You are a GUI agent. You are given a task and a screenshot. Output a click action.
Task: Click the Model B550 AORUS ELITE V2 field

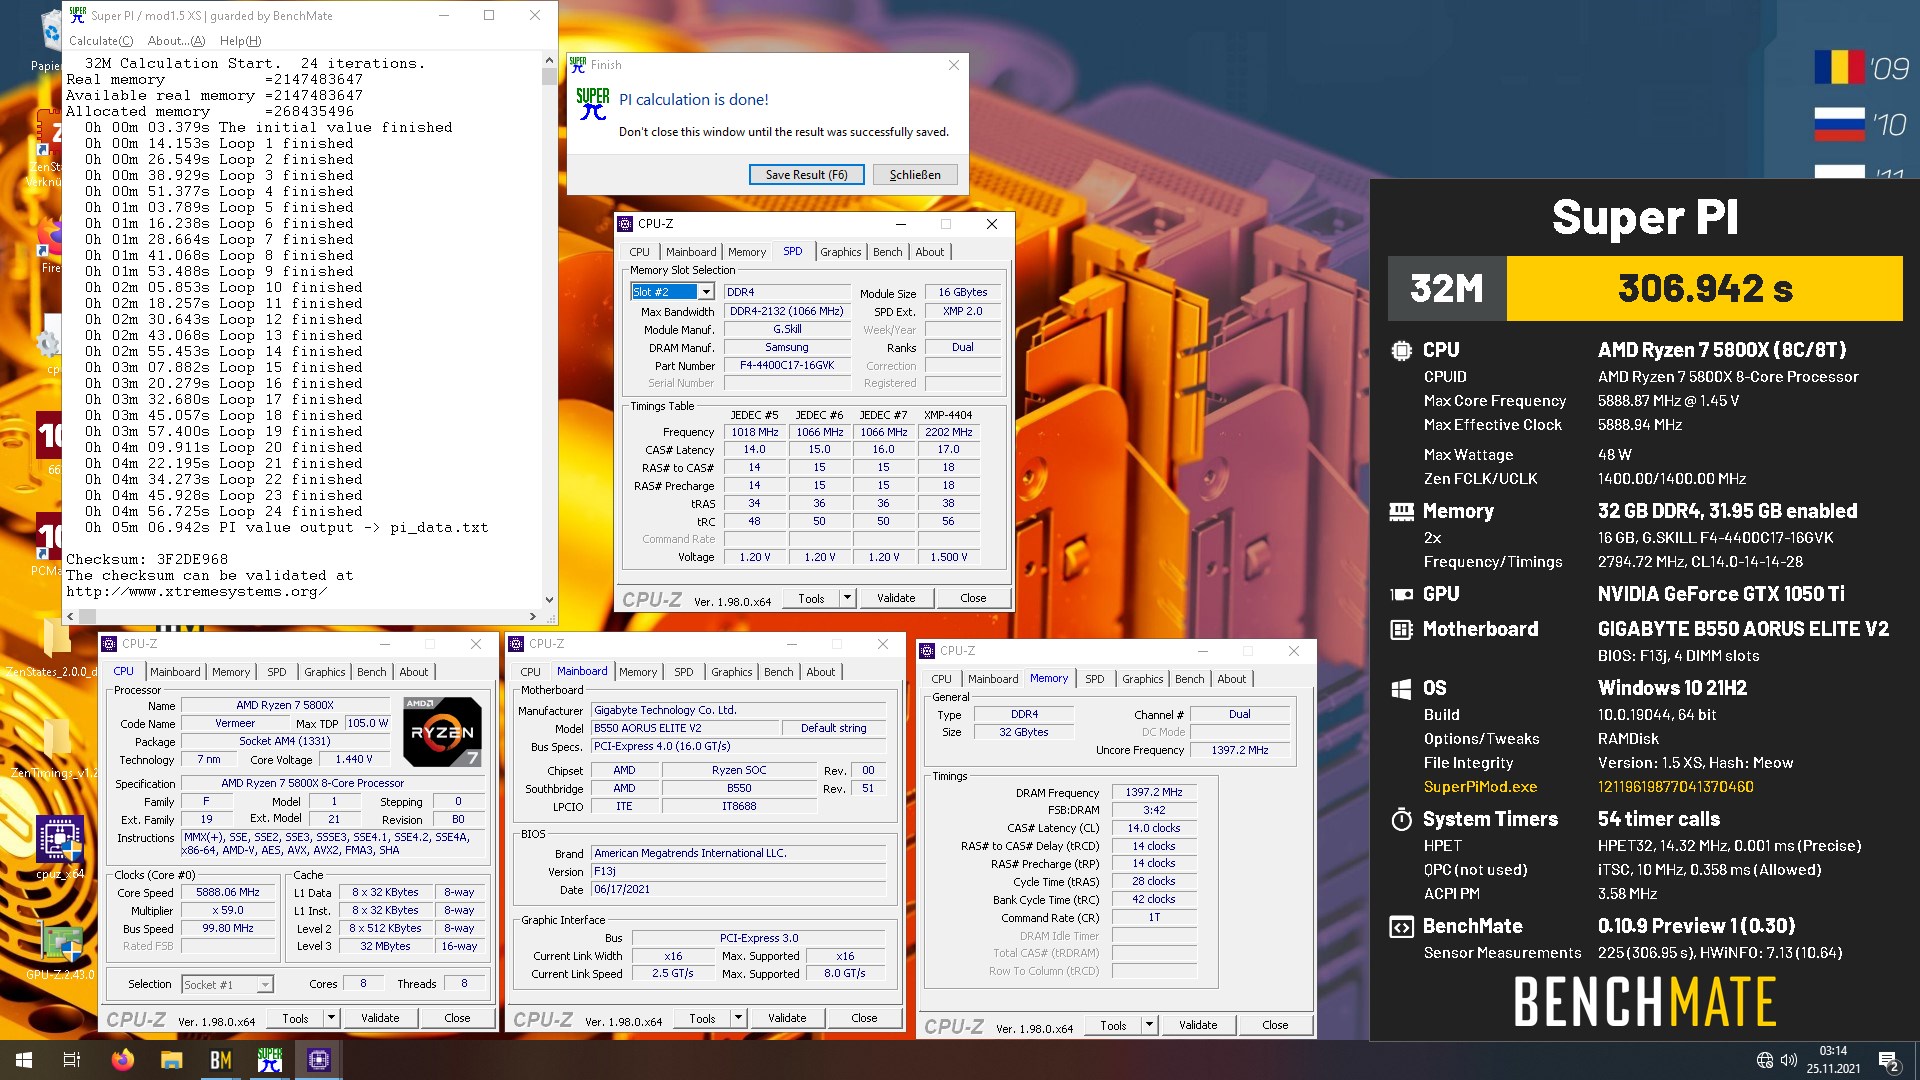point(686,728)
